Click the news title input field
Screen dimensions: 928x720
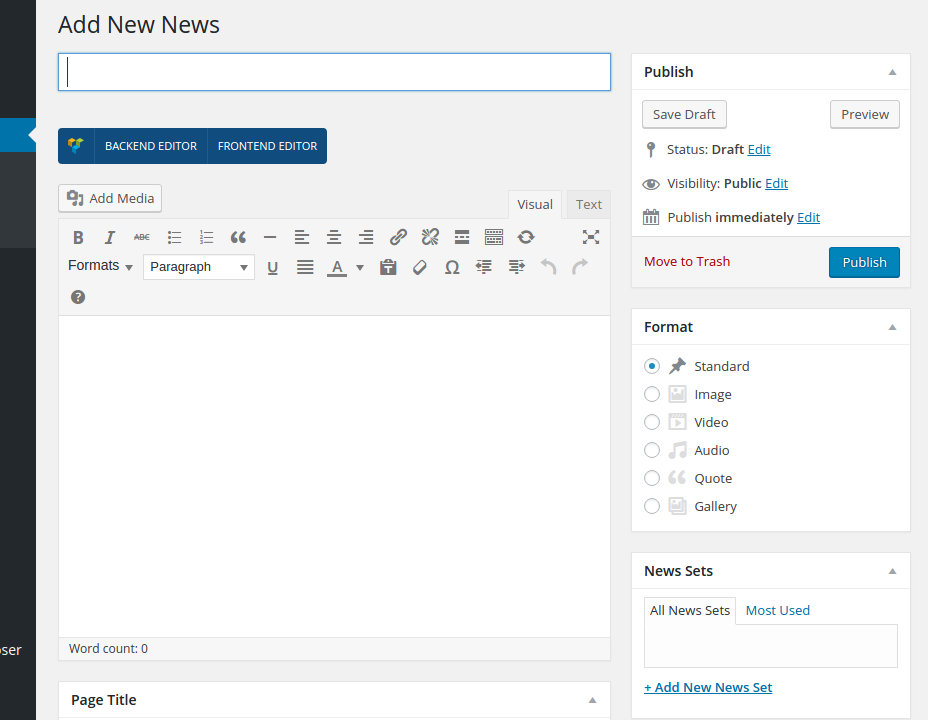pos(334,72)
